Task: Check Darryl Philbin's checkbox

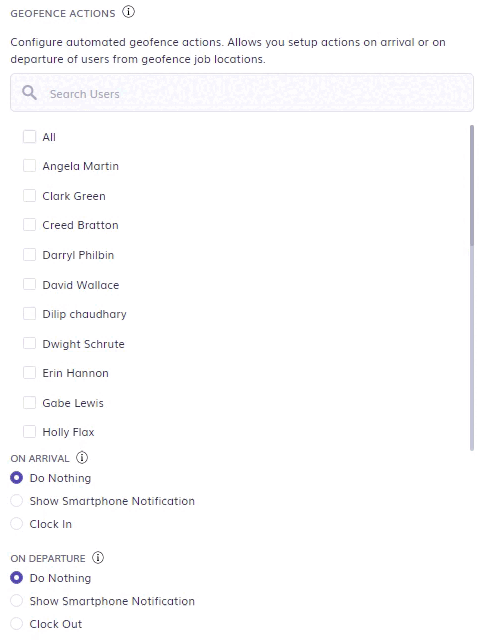Action: tap(29, 255)
